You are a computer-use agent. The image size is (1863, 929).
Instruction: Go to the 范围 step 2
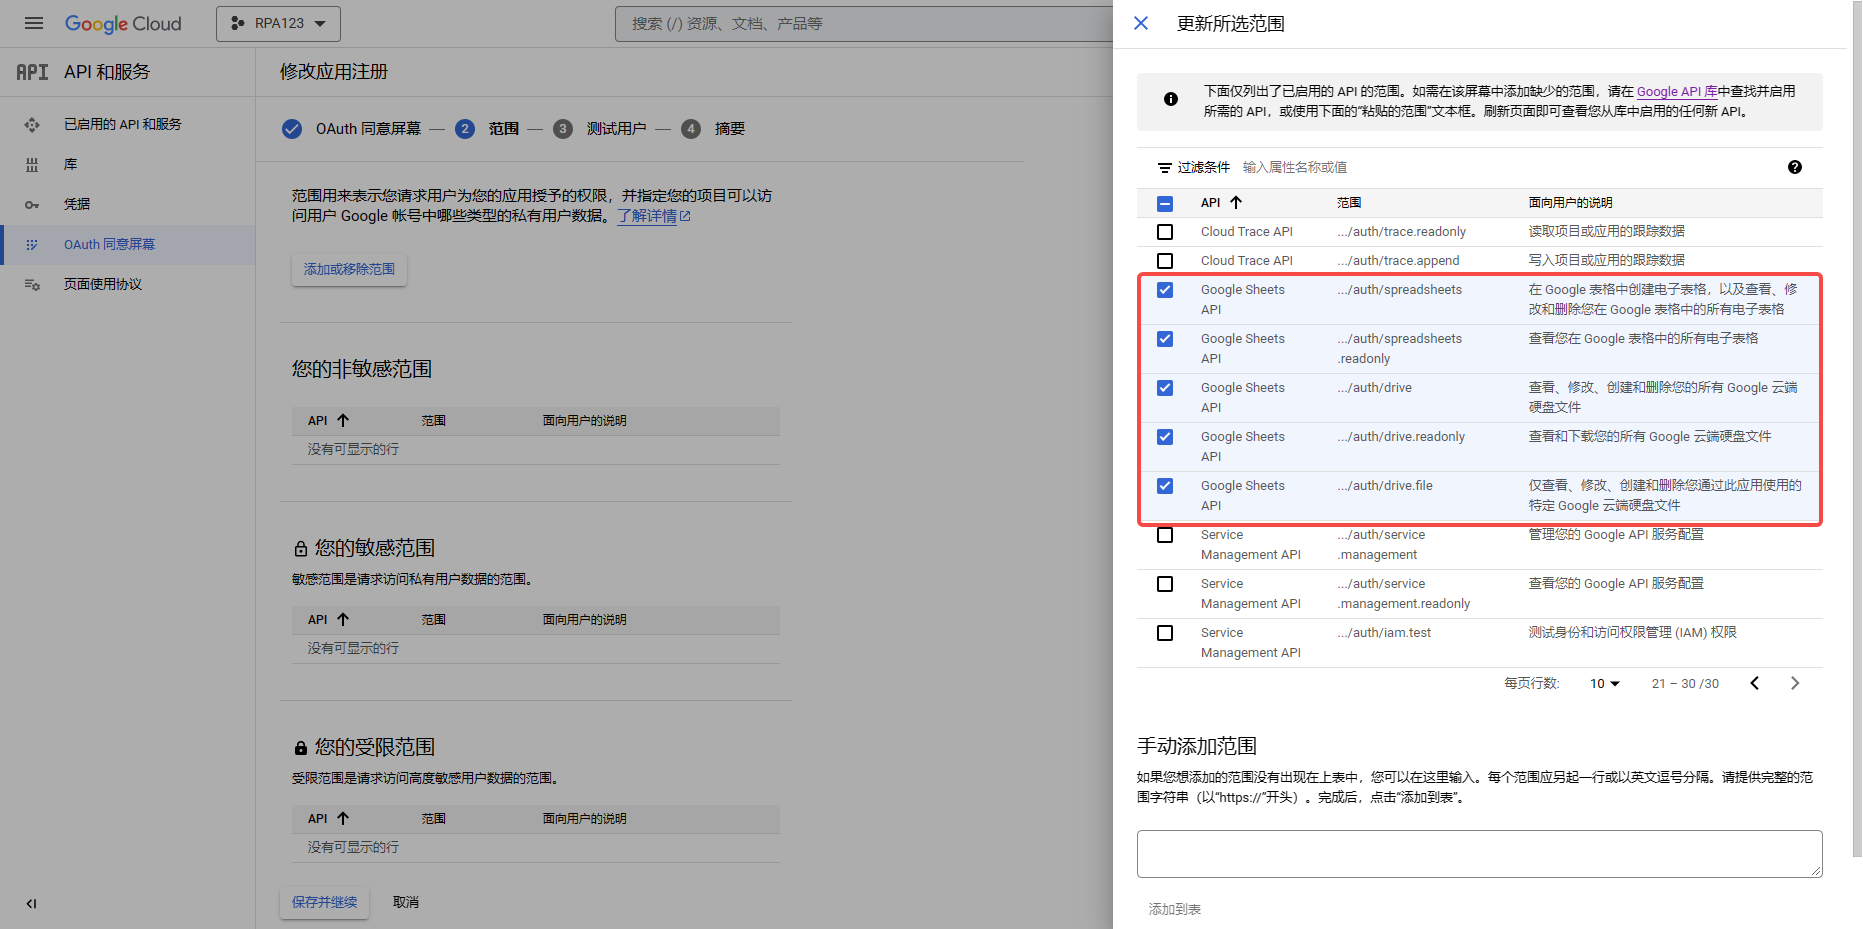(x=488, y=129)
